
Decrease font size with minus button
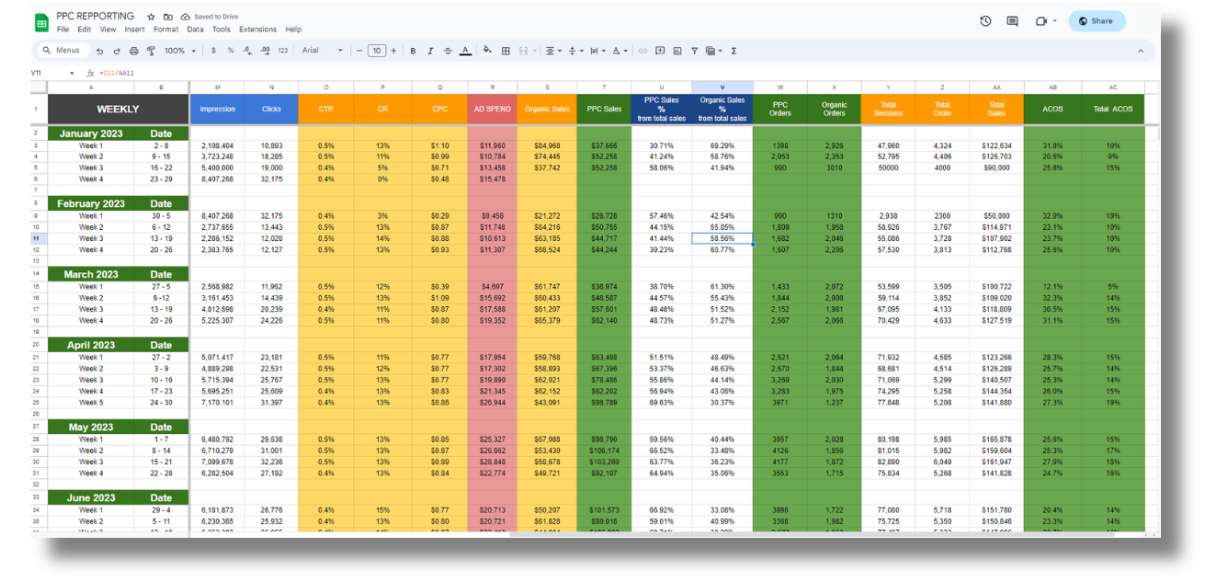(x=359, y=50)
